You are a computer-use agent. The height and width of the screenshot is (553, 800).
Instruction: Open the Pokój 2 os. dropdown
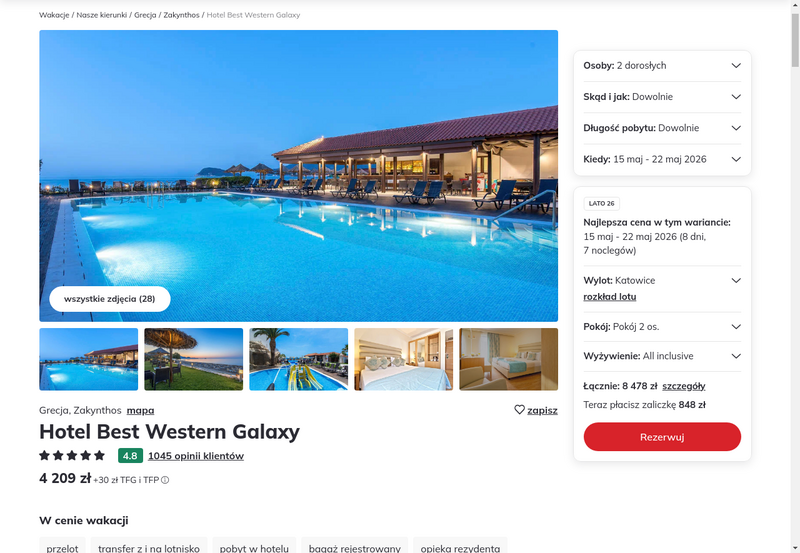tap(662, 326)
